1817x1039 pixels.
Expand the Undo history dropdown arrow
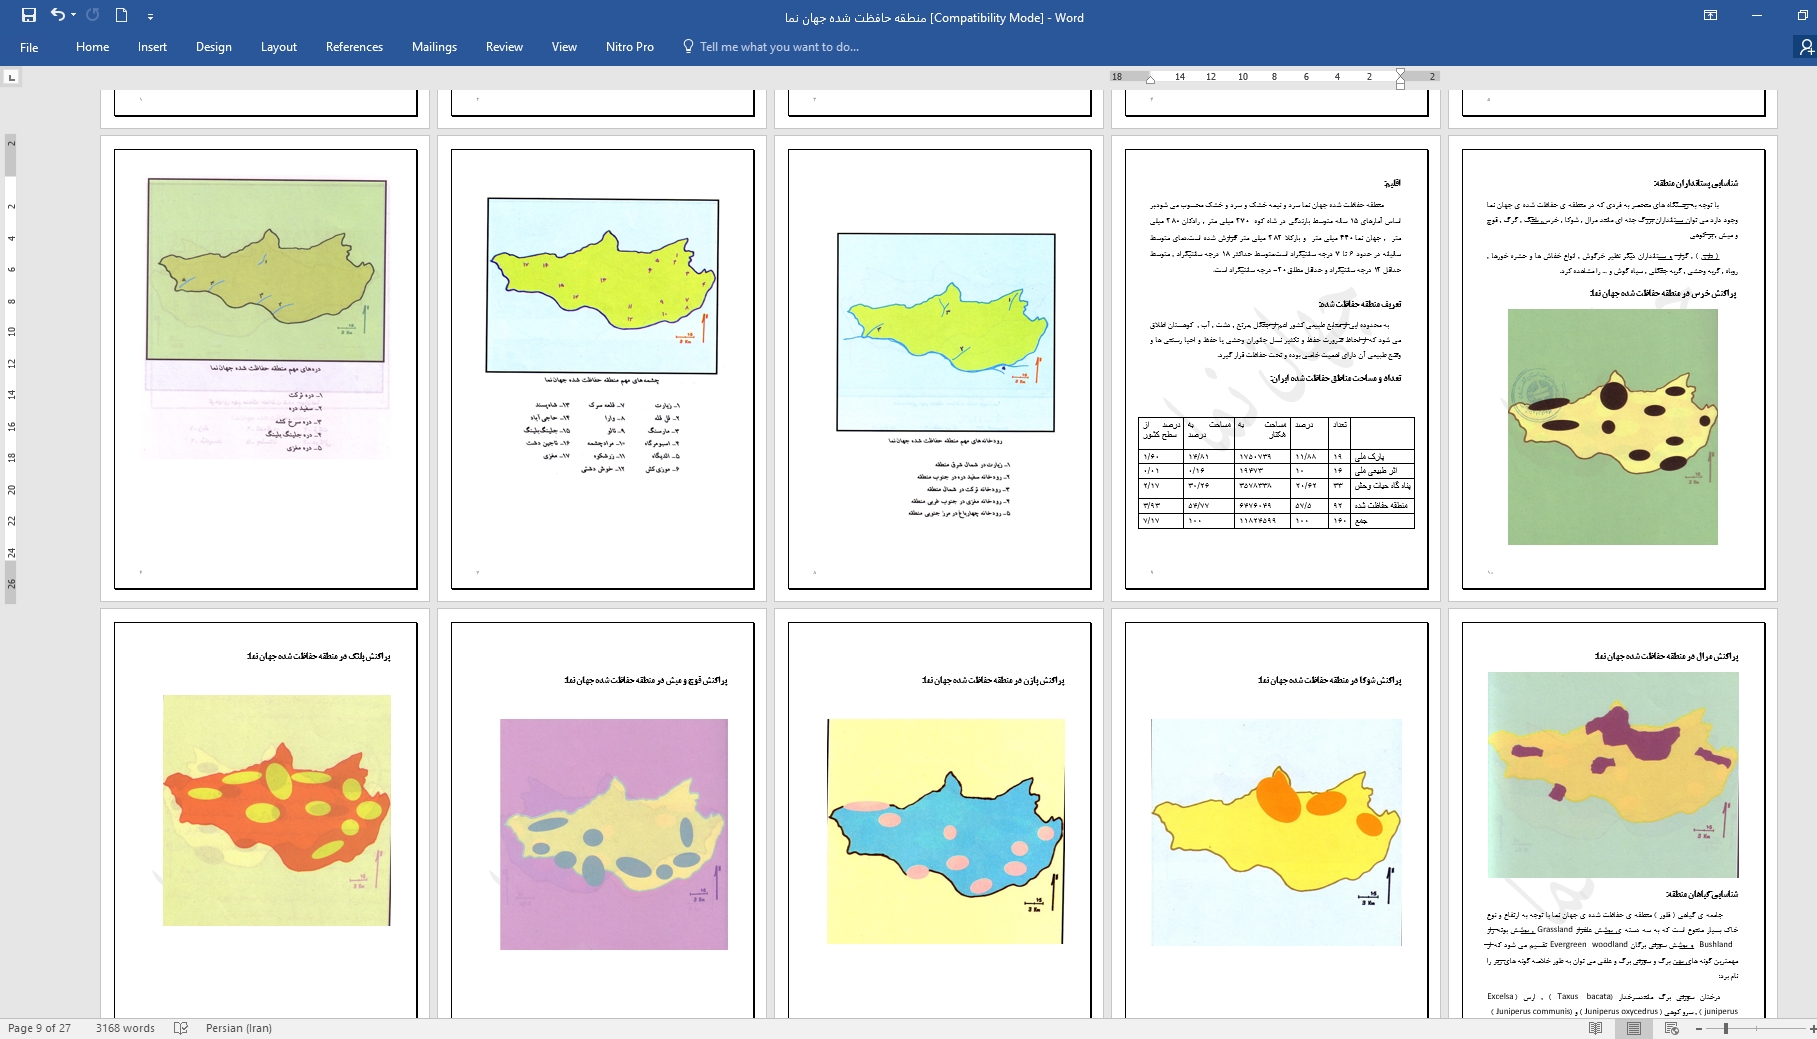[74, 16]
